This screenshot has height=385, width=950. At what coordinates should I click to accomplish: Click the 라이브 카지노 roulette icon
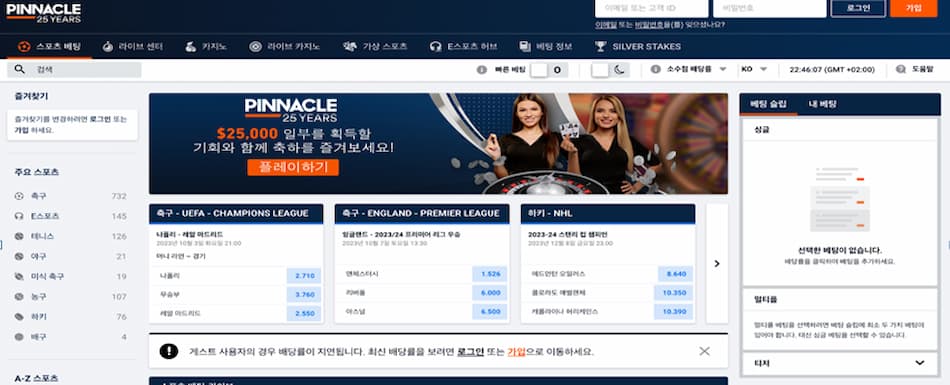[256, 47]
